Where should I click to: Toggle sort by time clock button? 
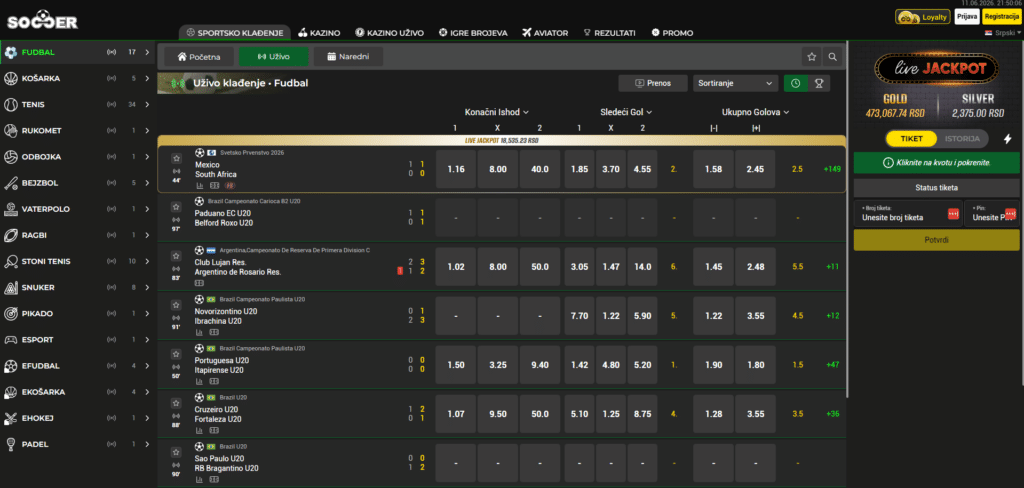coord(795,83)
